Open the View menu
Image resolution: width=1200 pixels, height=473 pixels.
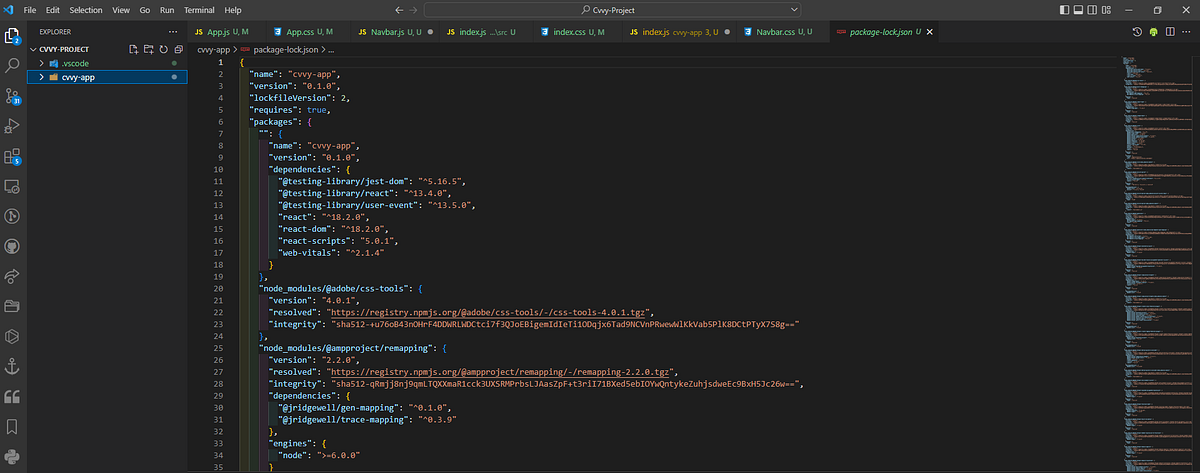[x=122, y=9]
